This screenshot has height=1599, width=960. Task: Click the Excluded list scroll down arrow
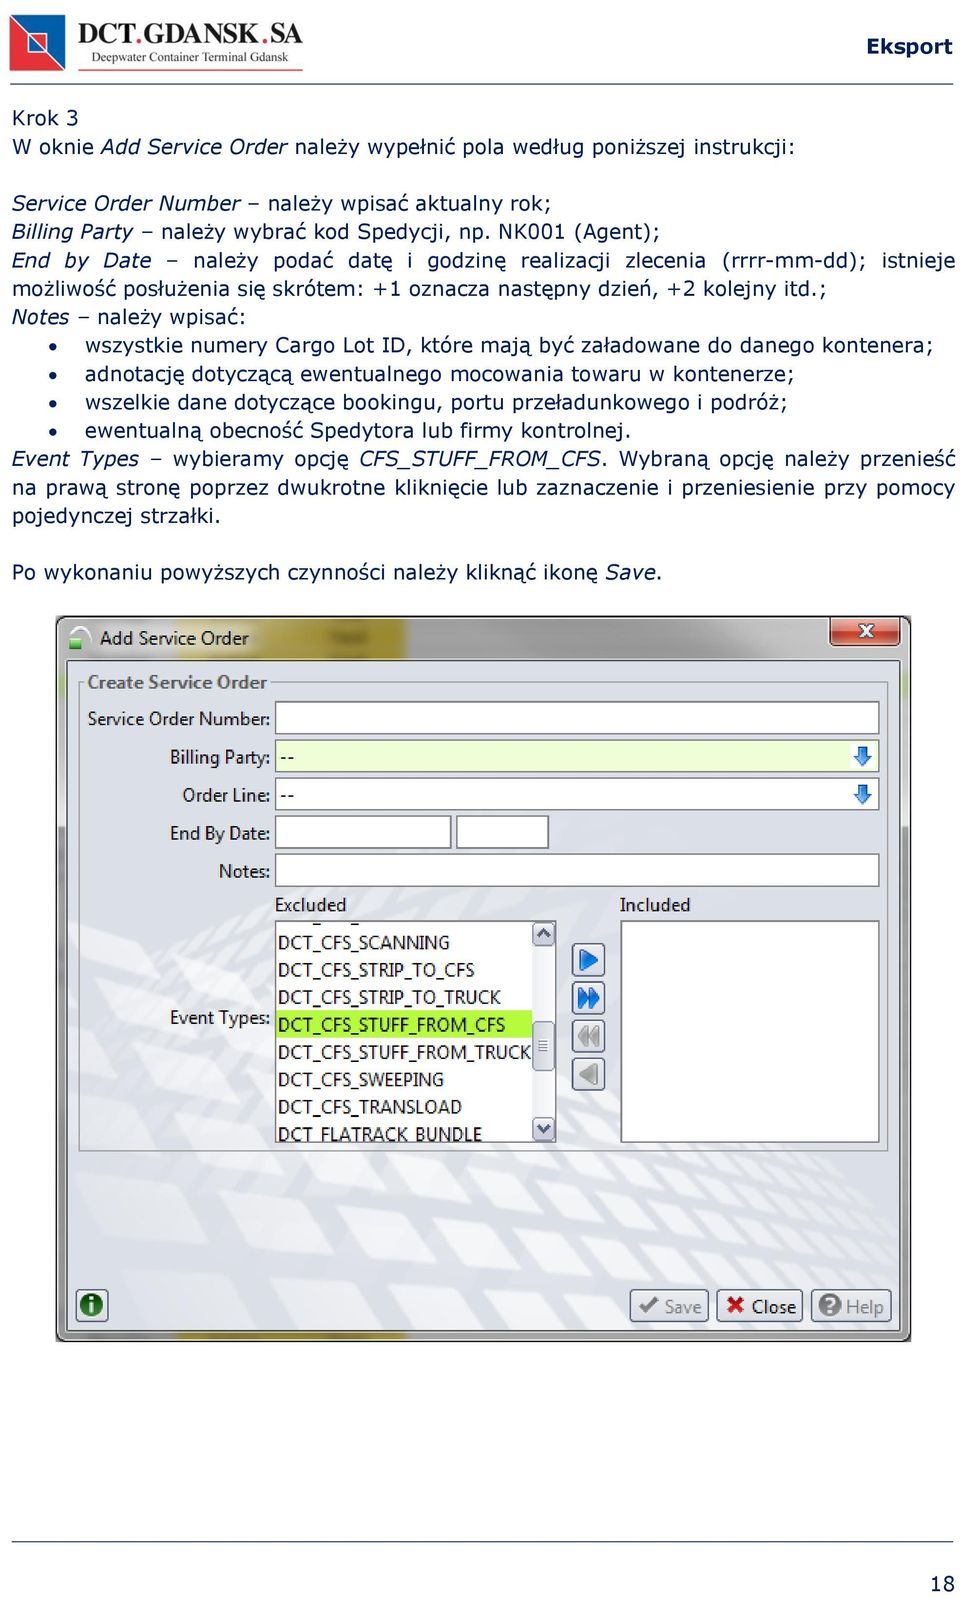click(543, 1129)
